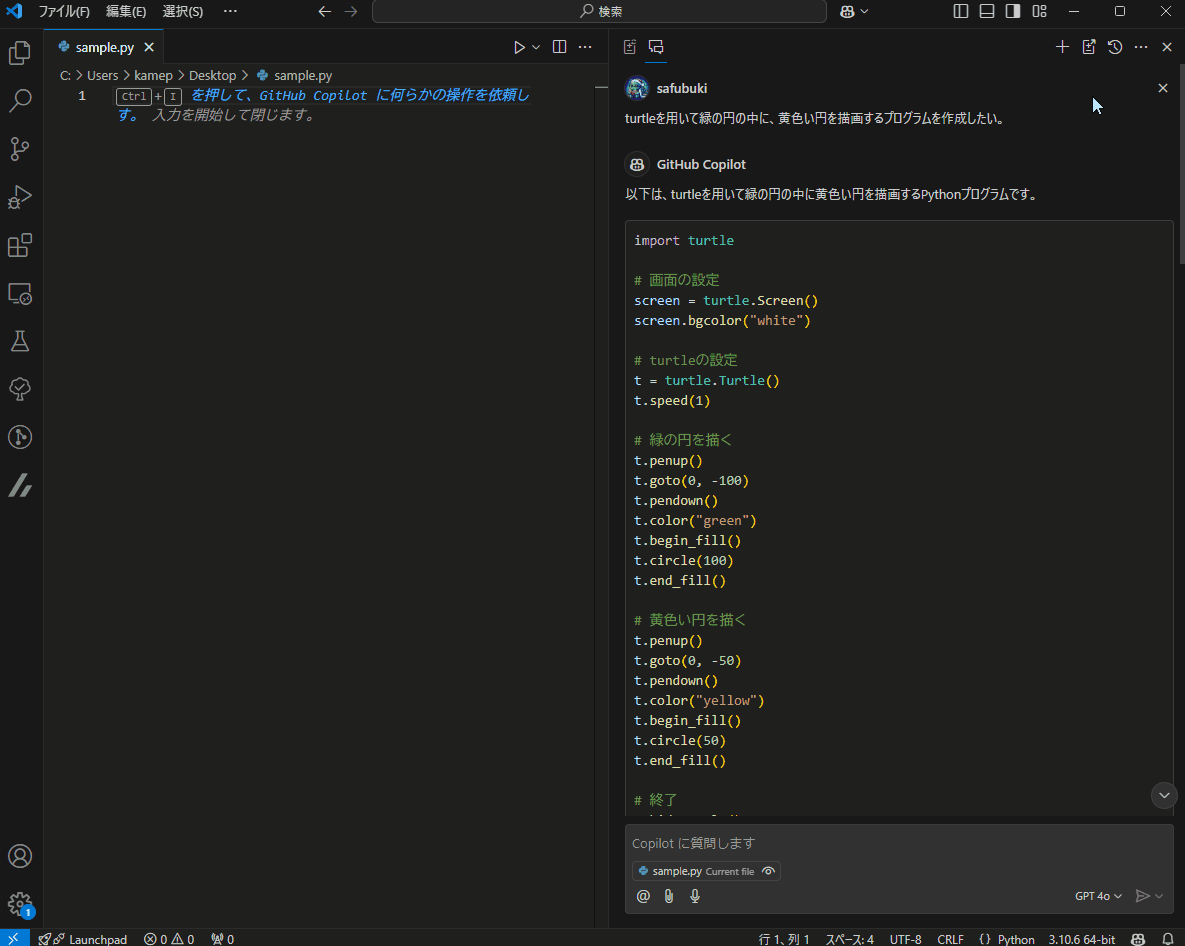Open the 選択(S) menu
Viewport: 1185px width, 946px height.
[183, 11]
